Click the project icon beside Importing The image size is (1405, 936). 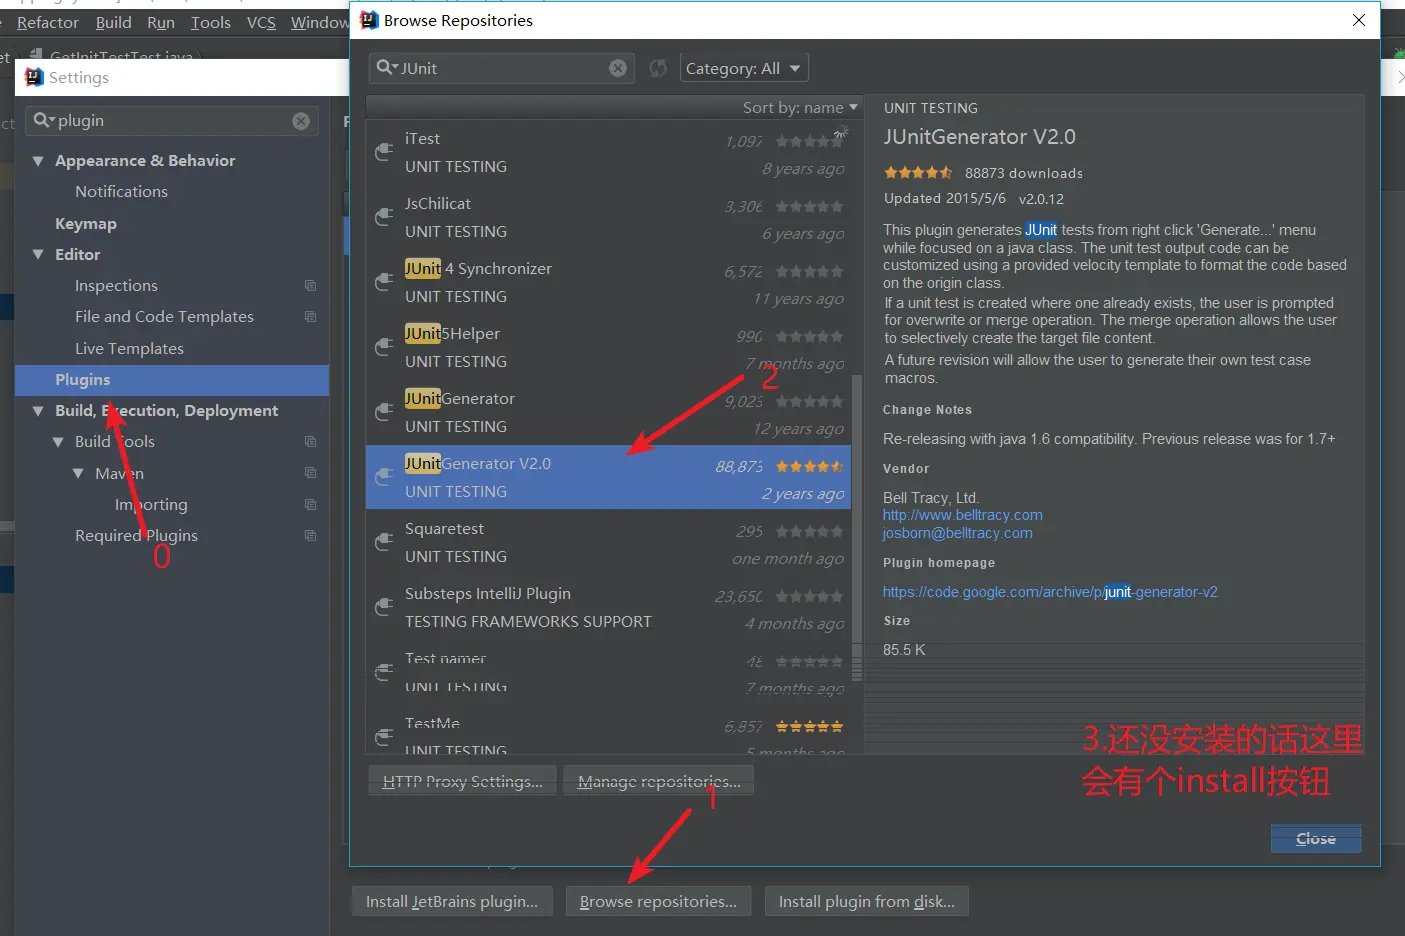pyautogui.click(x=310, y=505)
